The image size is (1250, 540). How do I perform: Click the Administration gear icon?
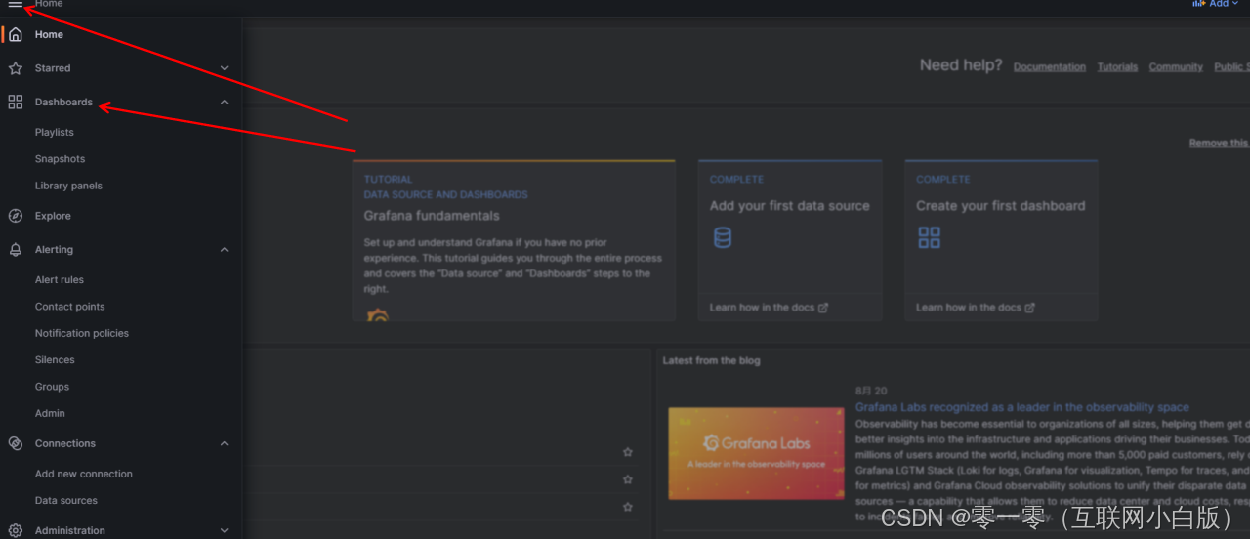[15, 530]
